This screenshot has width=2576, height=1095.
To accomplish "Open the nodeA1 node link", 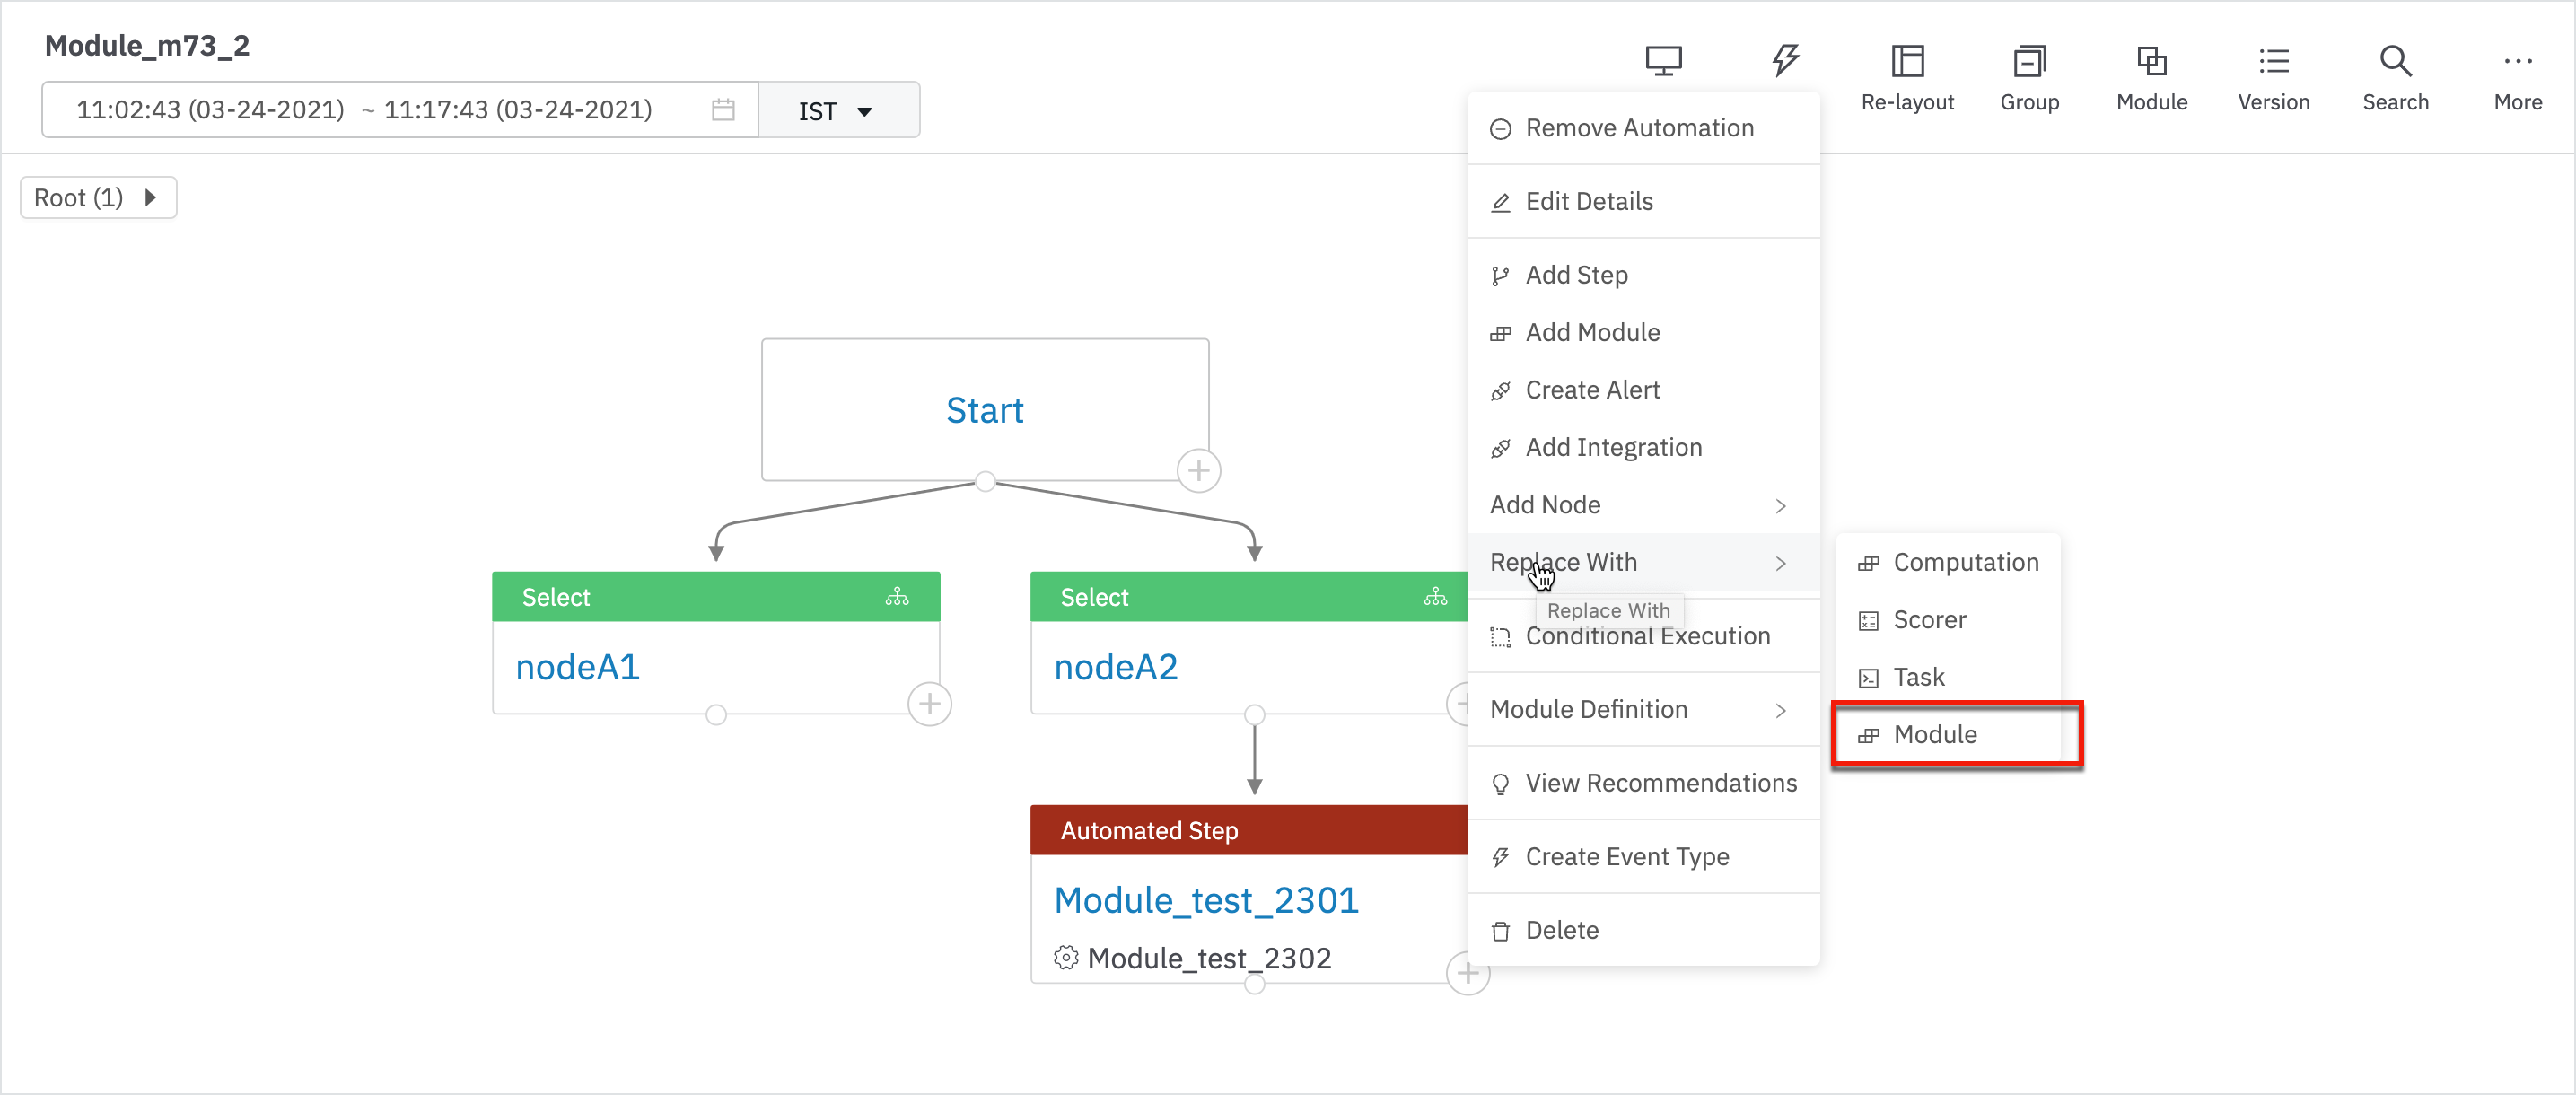I will click(577, 667).
